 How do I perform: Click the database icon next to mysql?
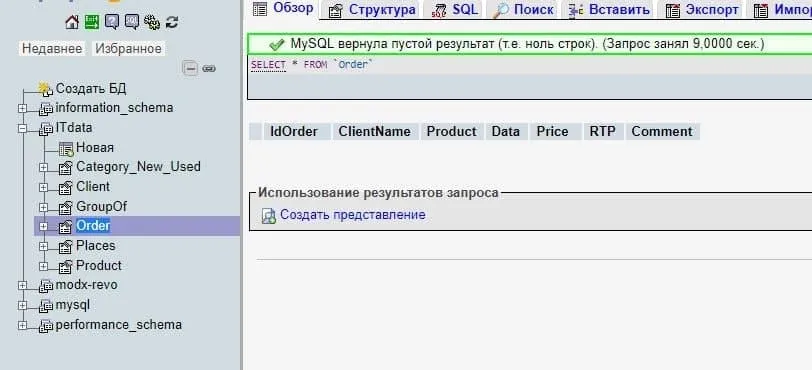(x=46, y=305)
